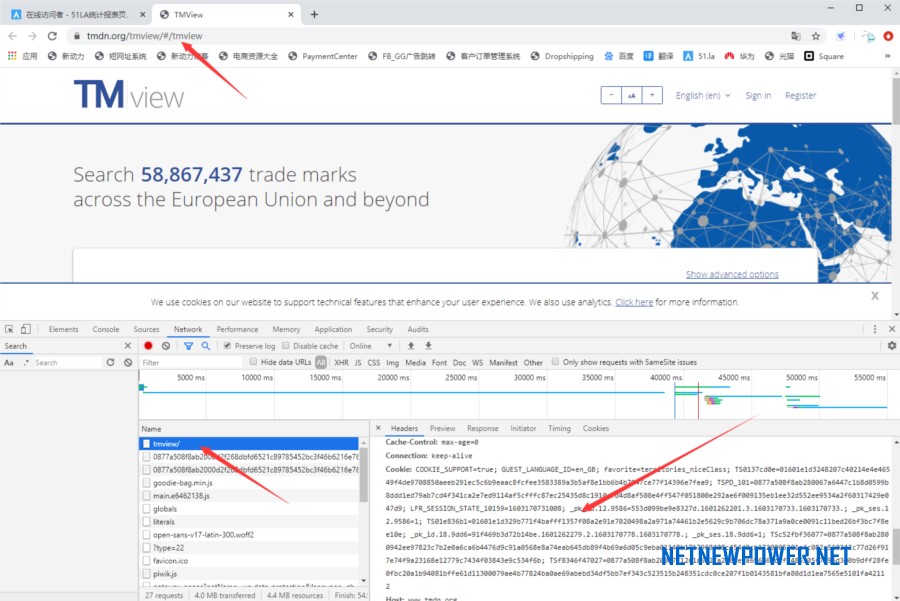
Task: Show more bookmarks chevron
Action: tap(887, 56)
